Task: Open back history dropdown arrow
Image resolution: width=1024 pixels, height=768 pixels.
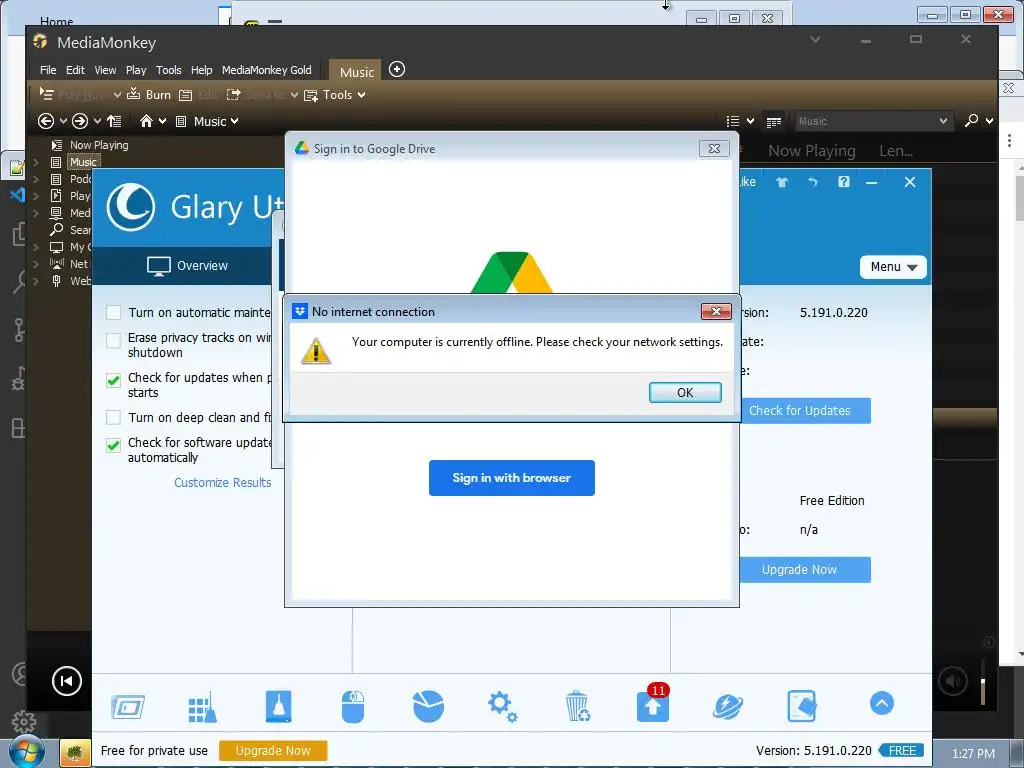Action: click(x=63, y=121)
